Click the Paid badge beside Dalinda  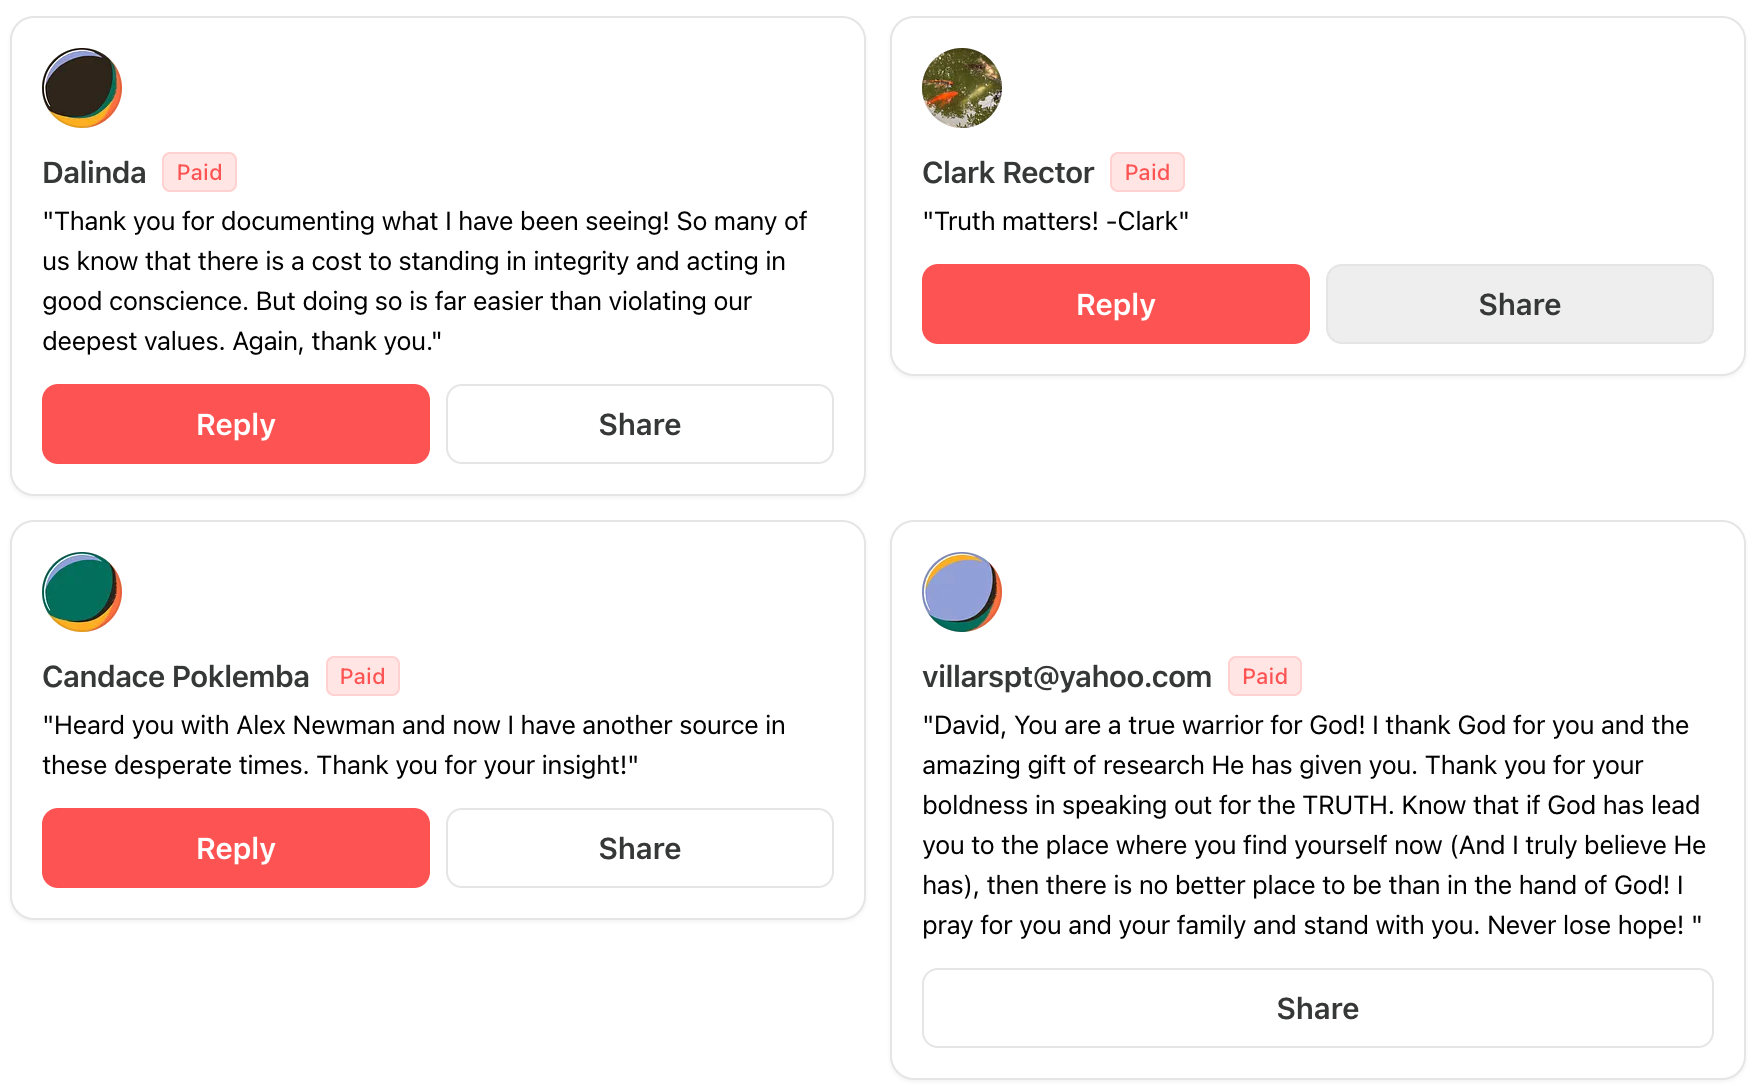pos(200,172)
